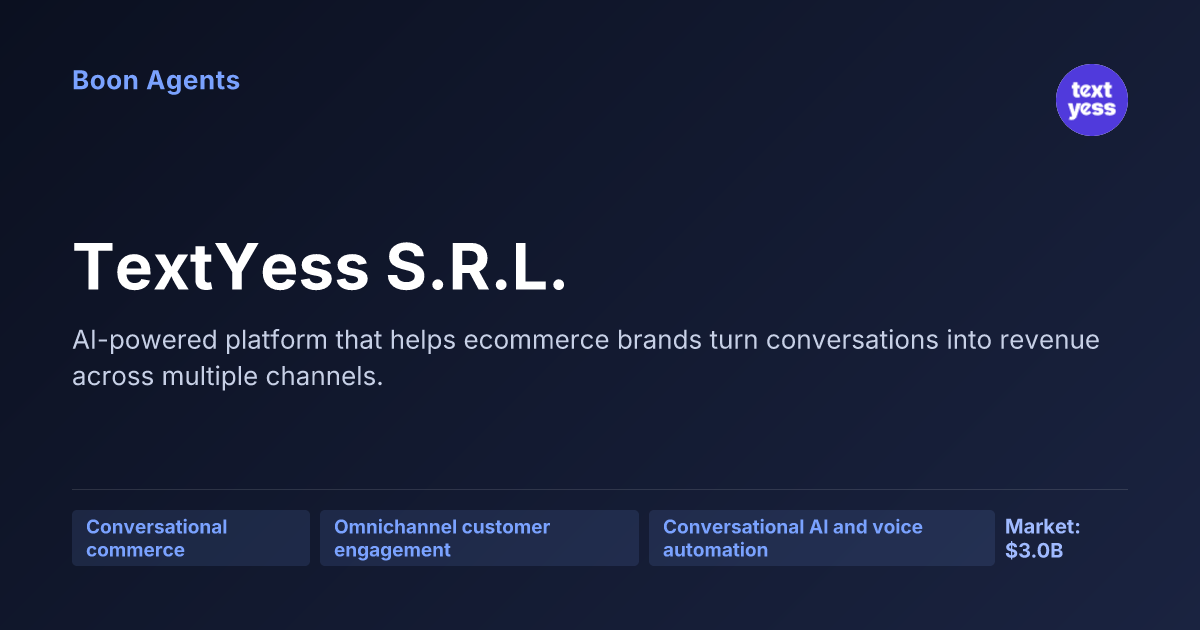Click the AI-powered platform description text
This screenshot has height=630, width=1200.
point(586,358)
